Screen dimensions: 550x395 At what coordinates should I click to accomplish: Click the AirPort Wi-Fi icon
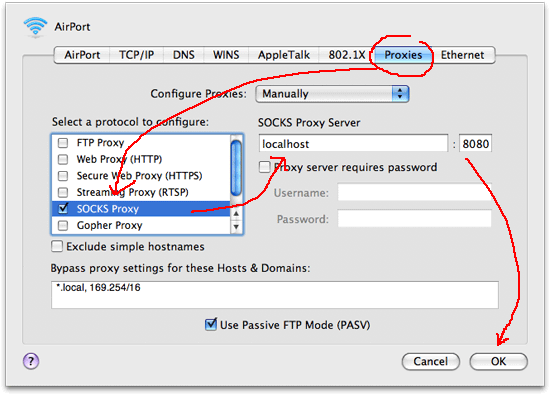[x=35, y=27]
